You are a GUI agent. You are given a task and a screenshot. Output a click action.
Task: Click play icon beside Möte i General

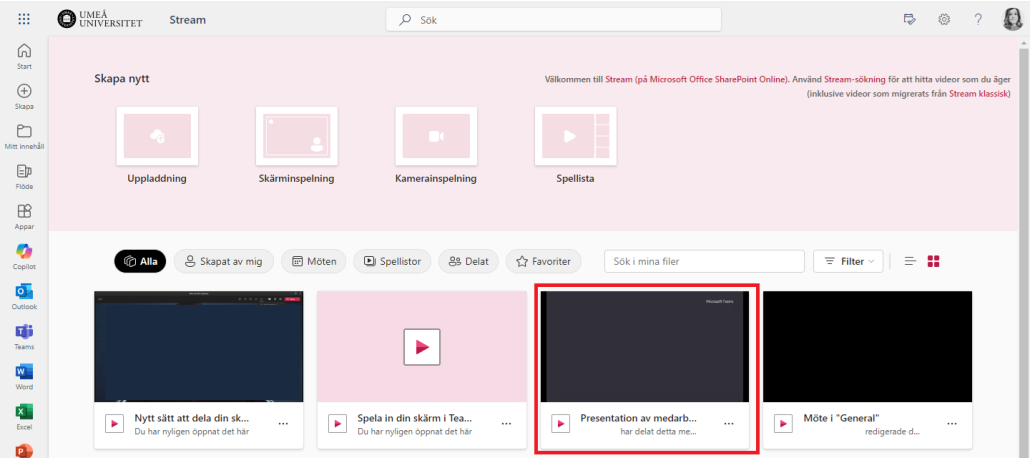tap(784, 424)
